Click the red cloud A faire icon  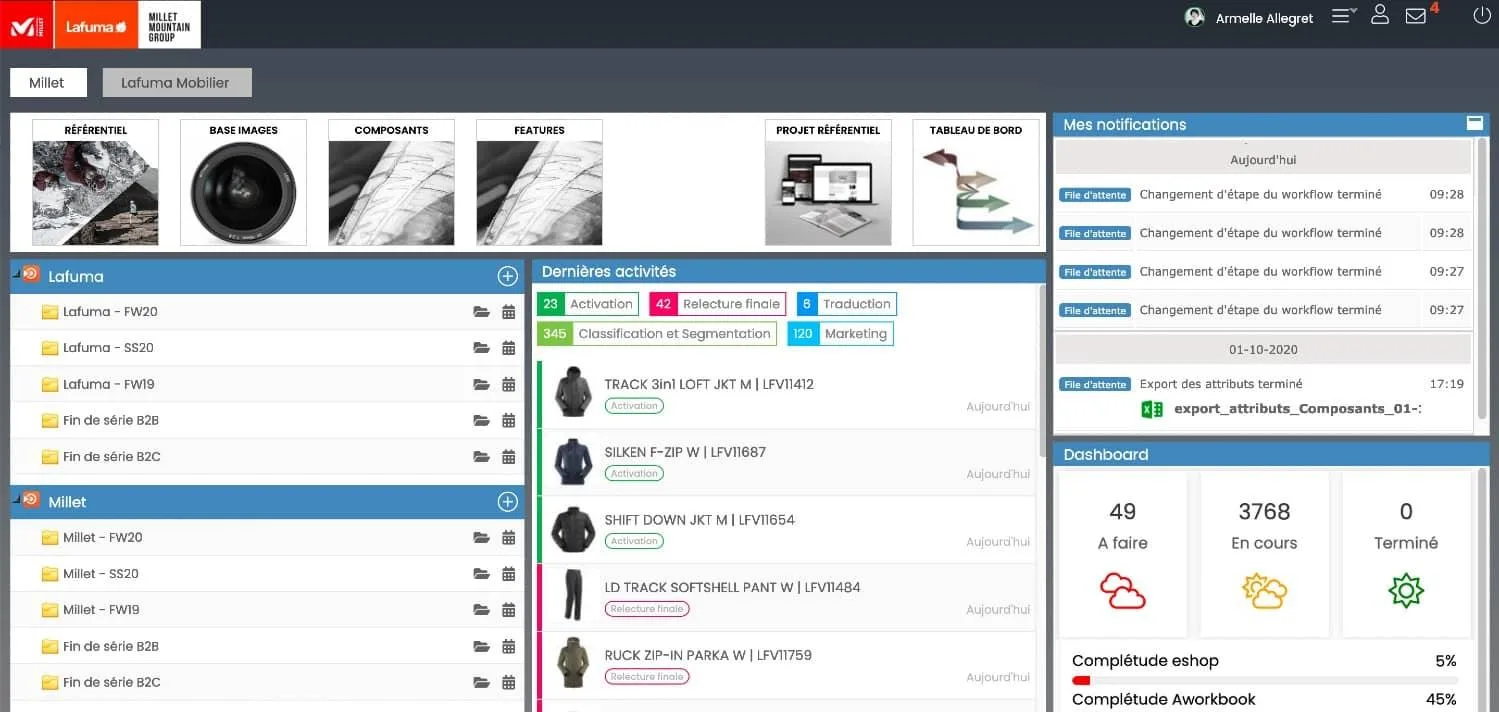[x=1122, y=591]
